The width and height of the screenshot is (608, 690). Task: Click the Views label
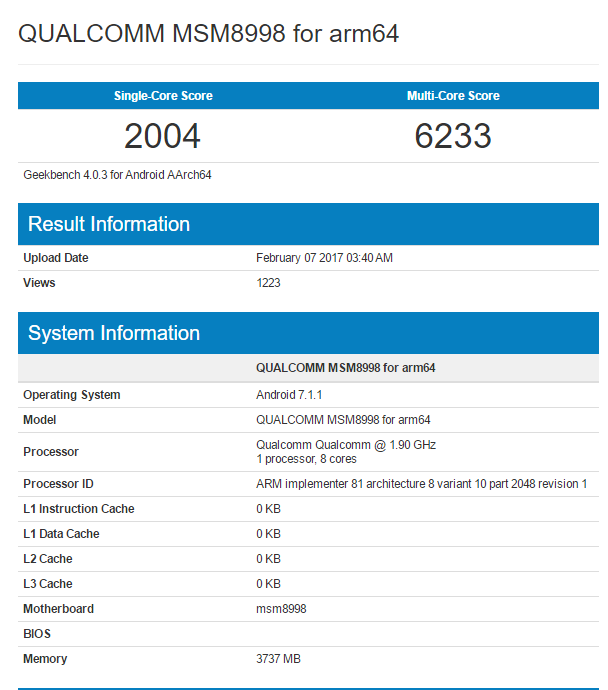click(39, 283)
